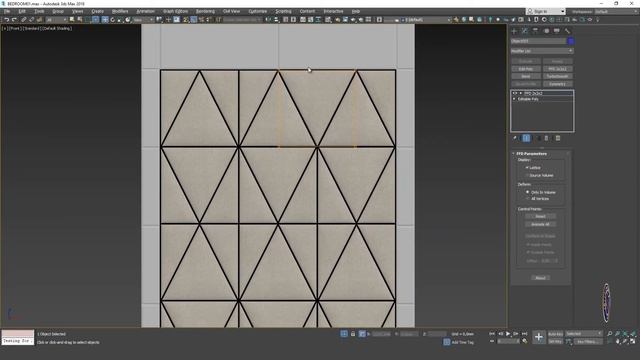Image resolution: width=640 pixels, height=360 pixels.
Task: Click the Bend modifier button
Action: [x=526, y=76]
